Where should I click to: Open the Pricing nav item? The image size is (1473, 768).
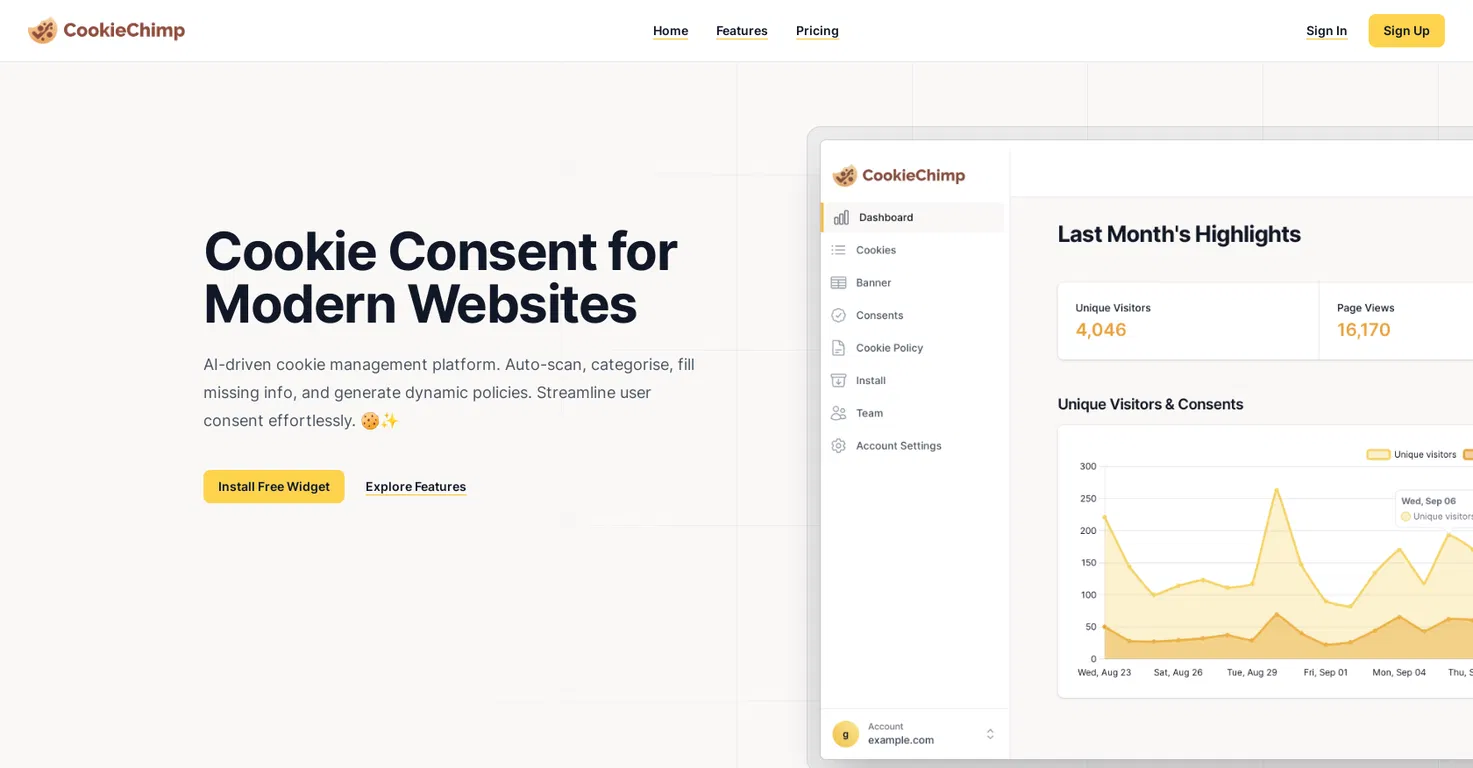(817, 31)
